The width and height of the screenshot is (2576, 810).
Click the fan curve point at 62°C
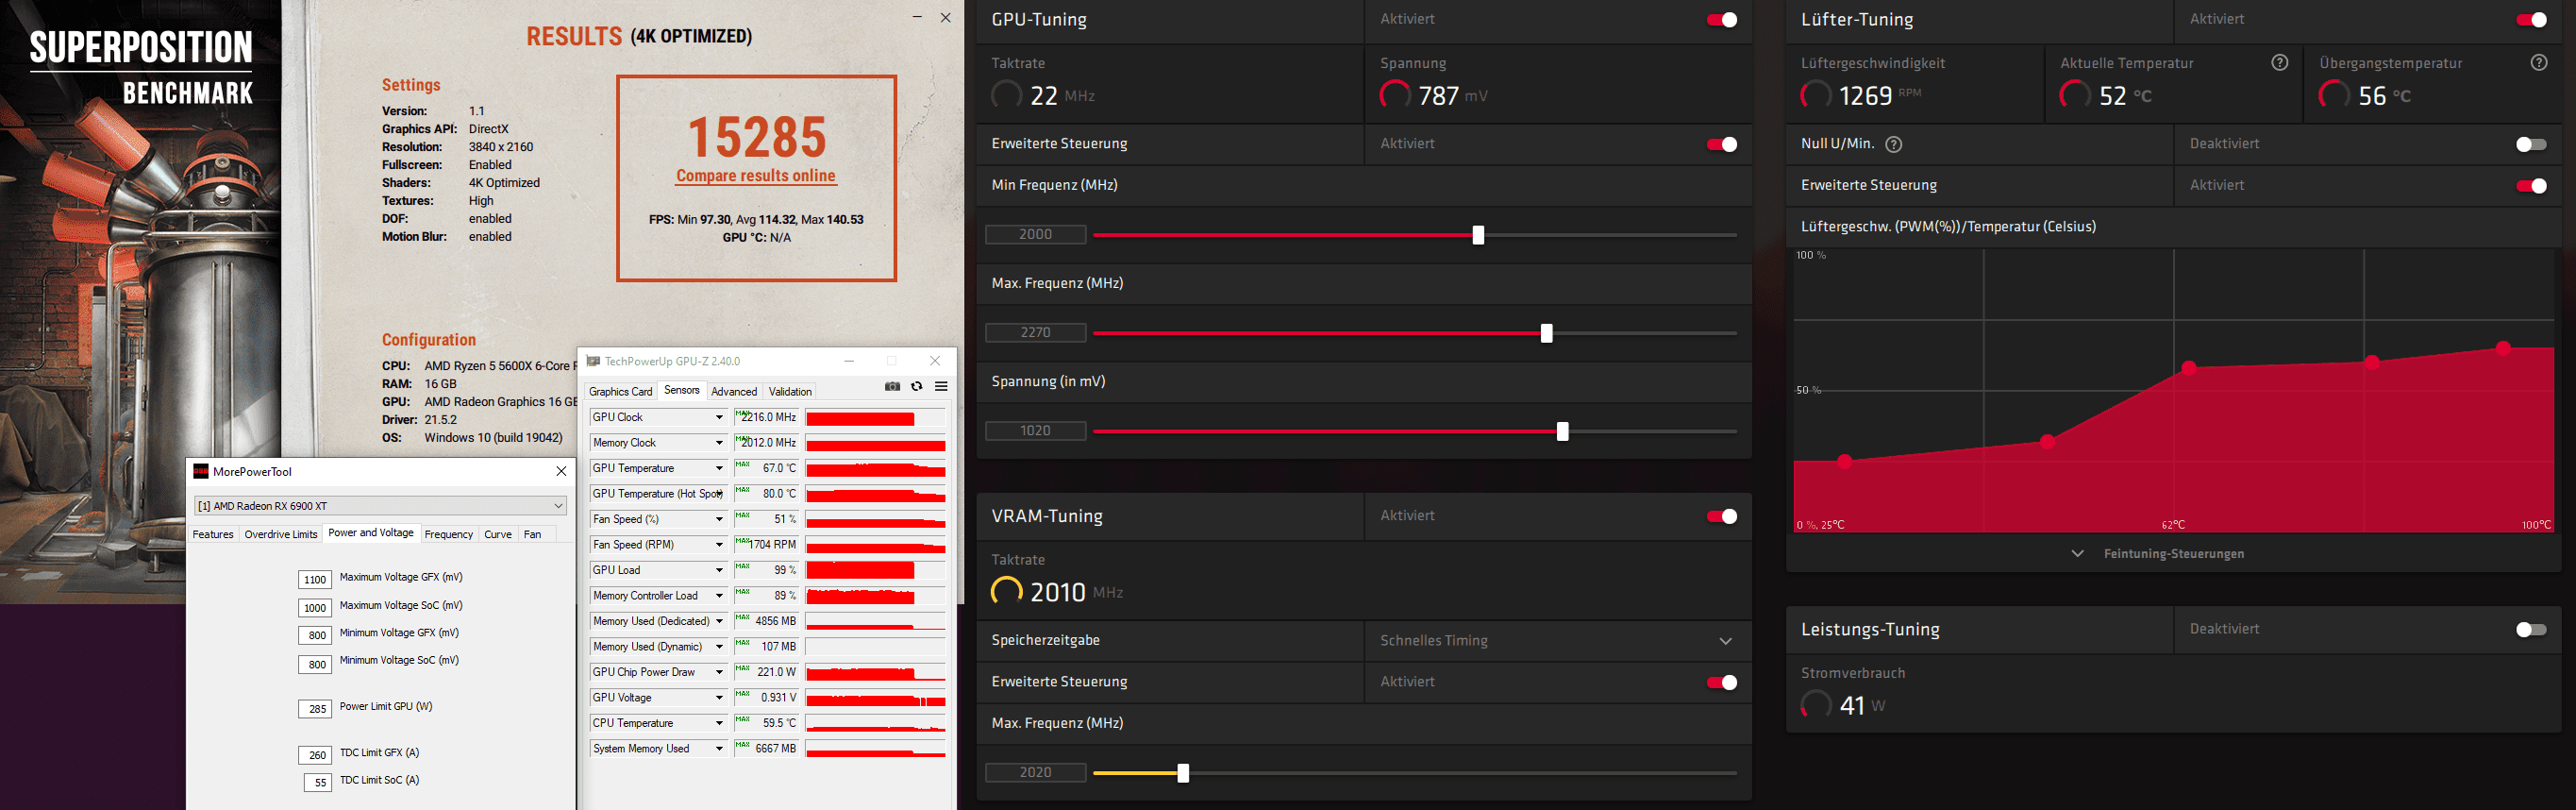click(2189, 368)
